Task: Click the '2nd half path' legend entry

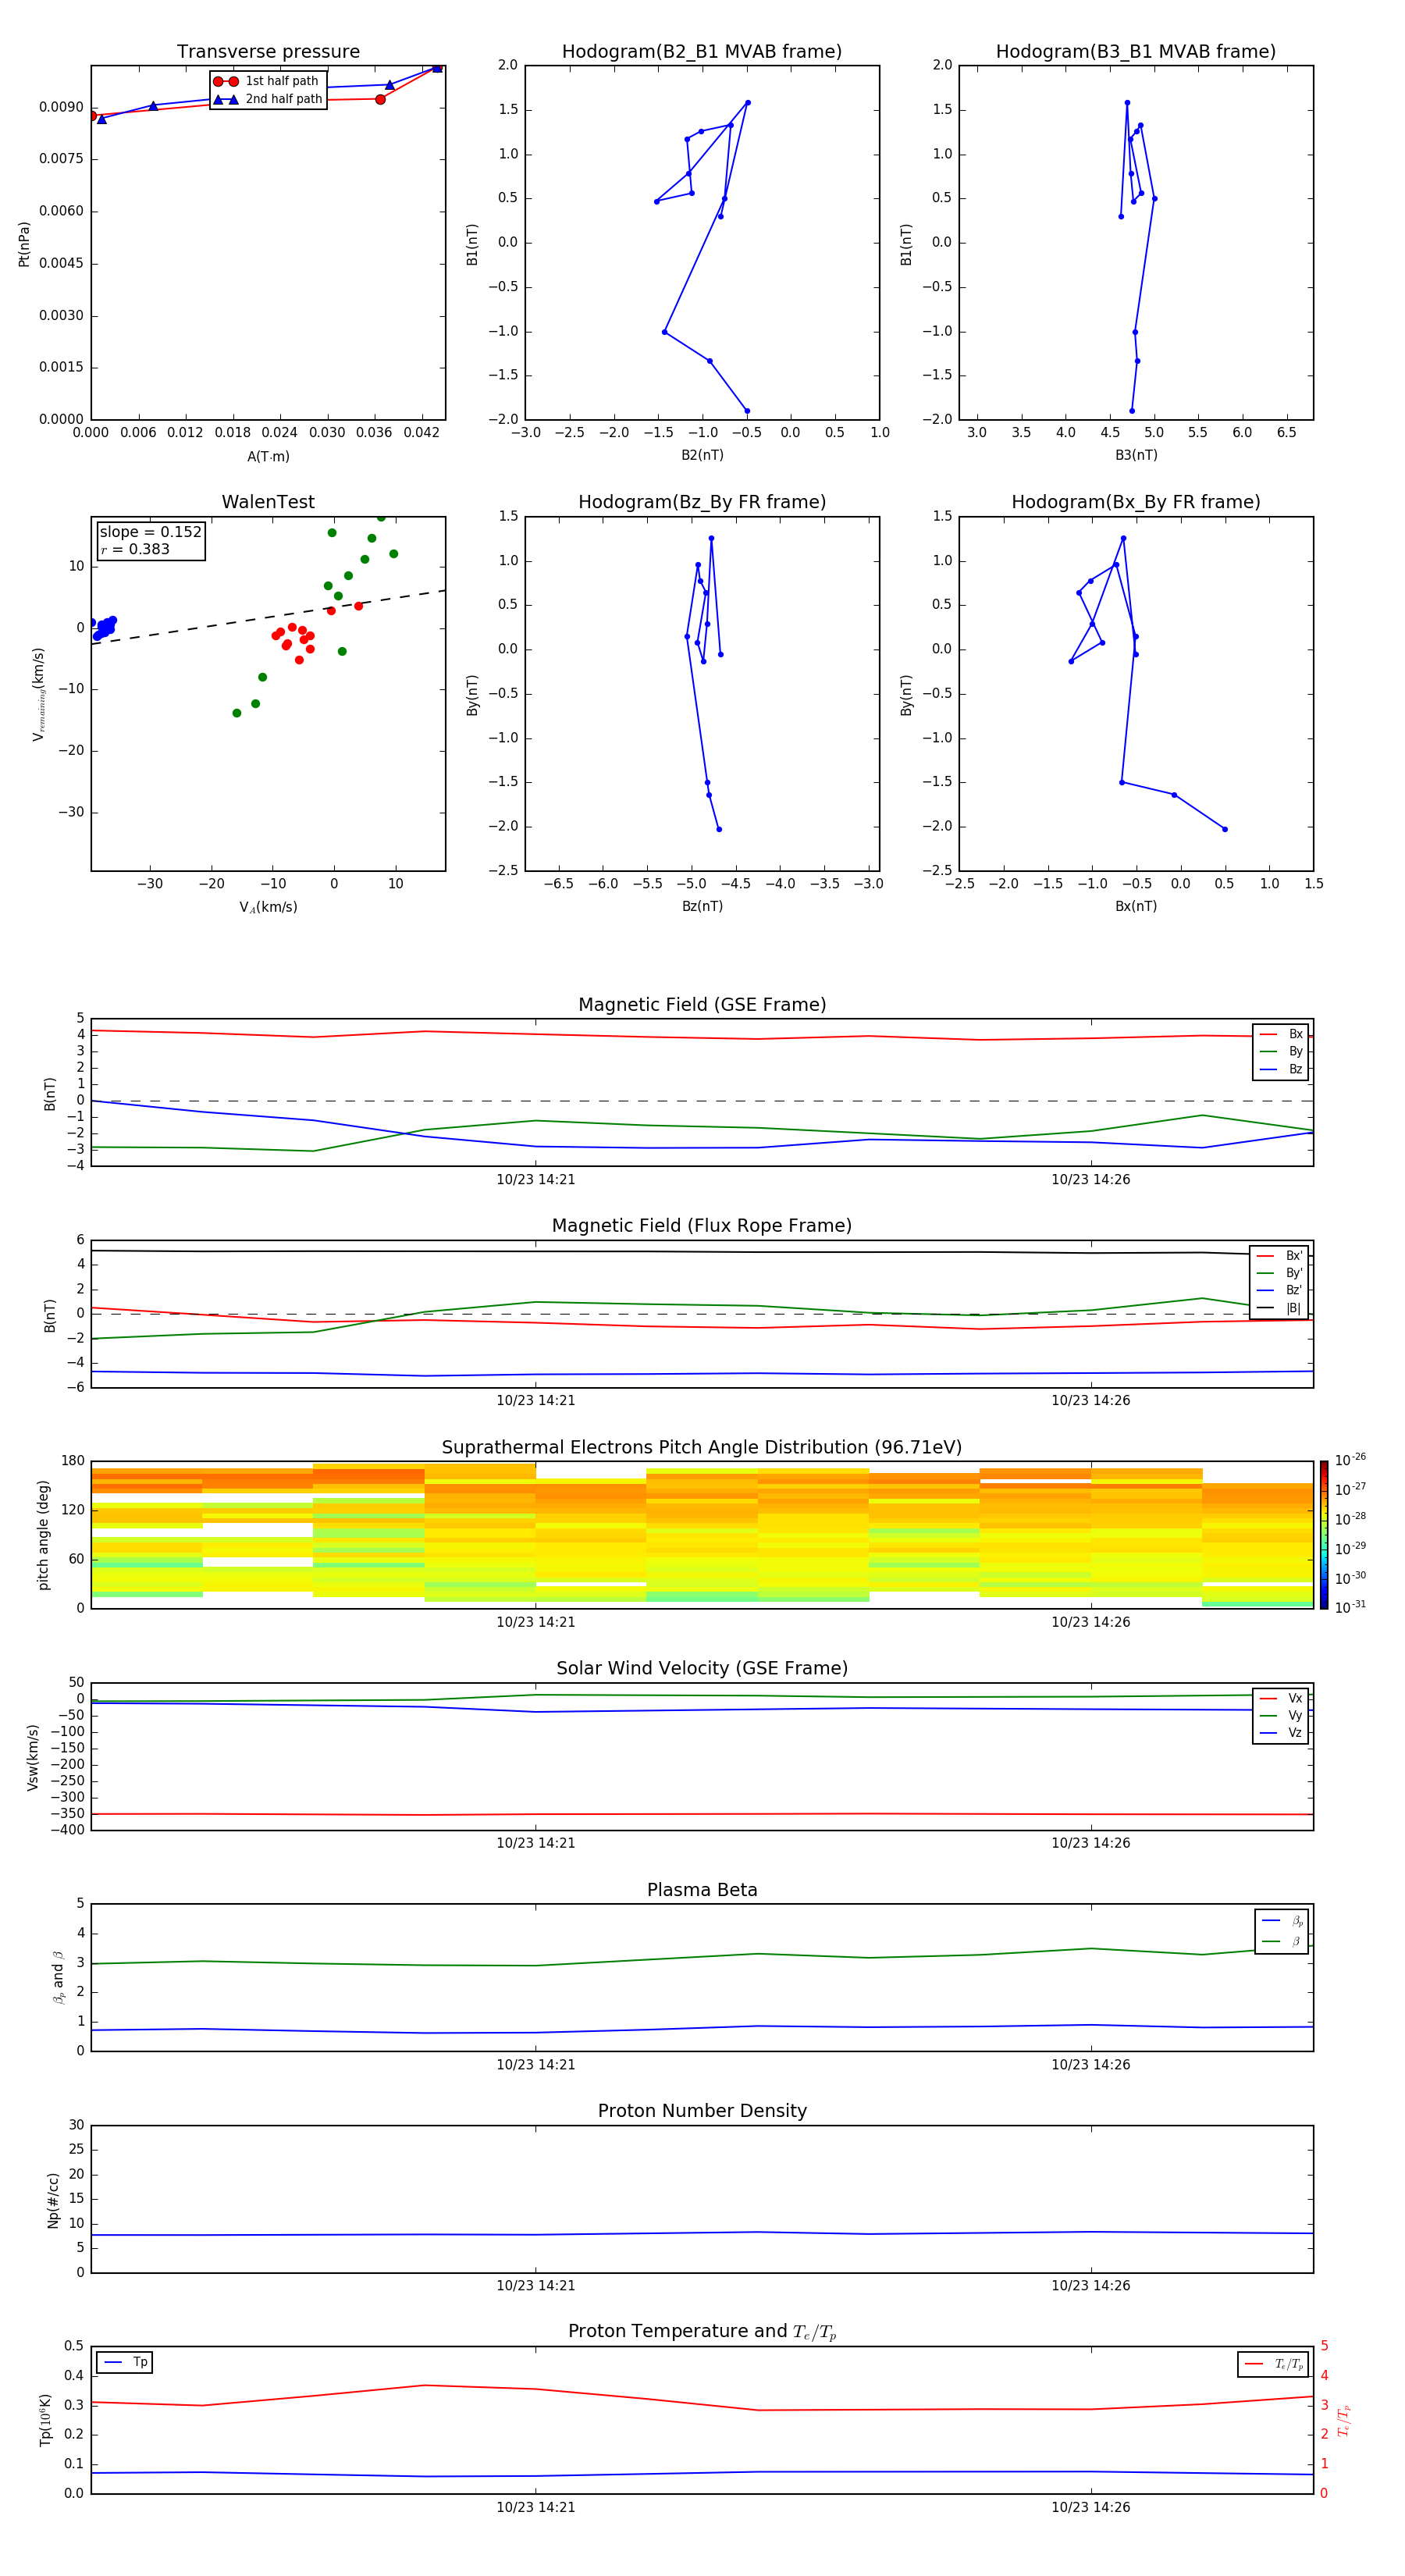Action: click(x=269, y=99)
